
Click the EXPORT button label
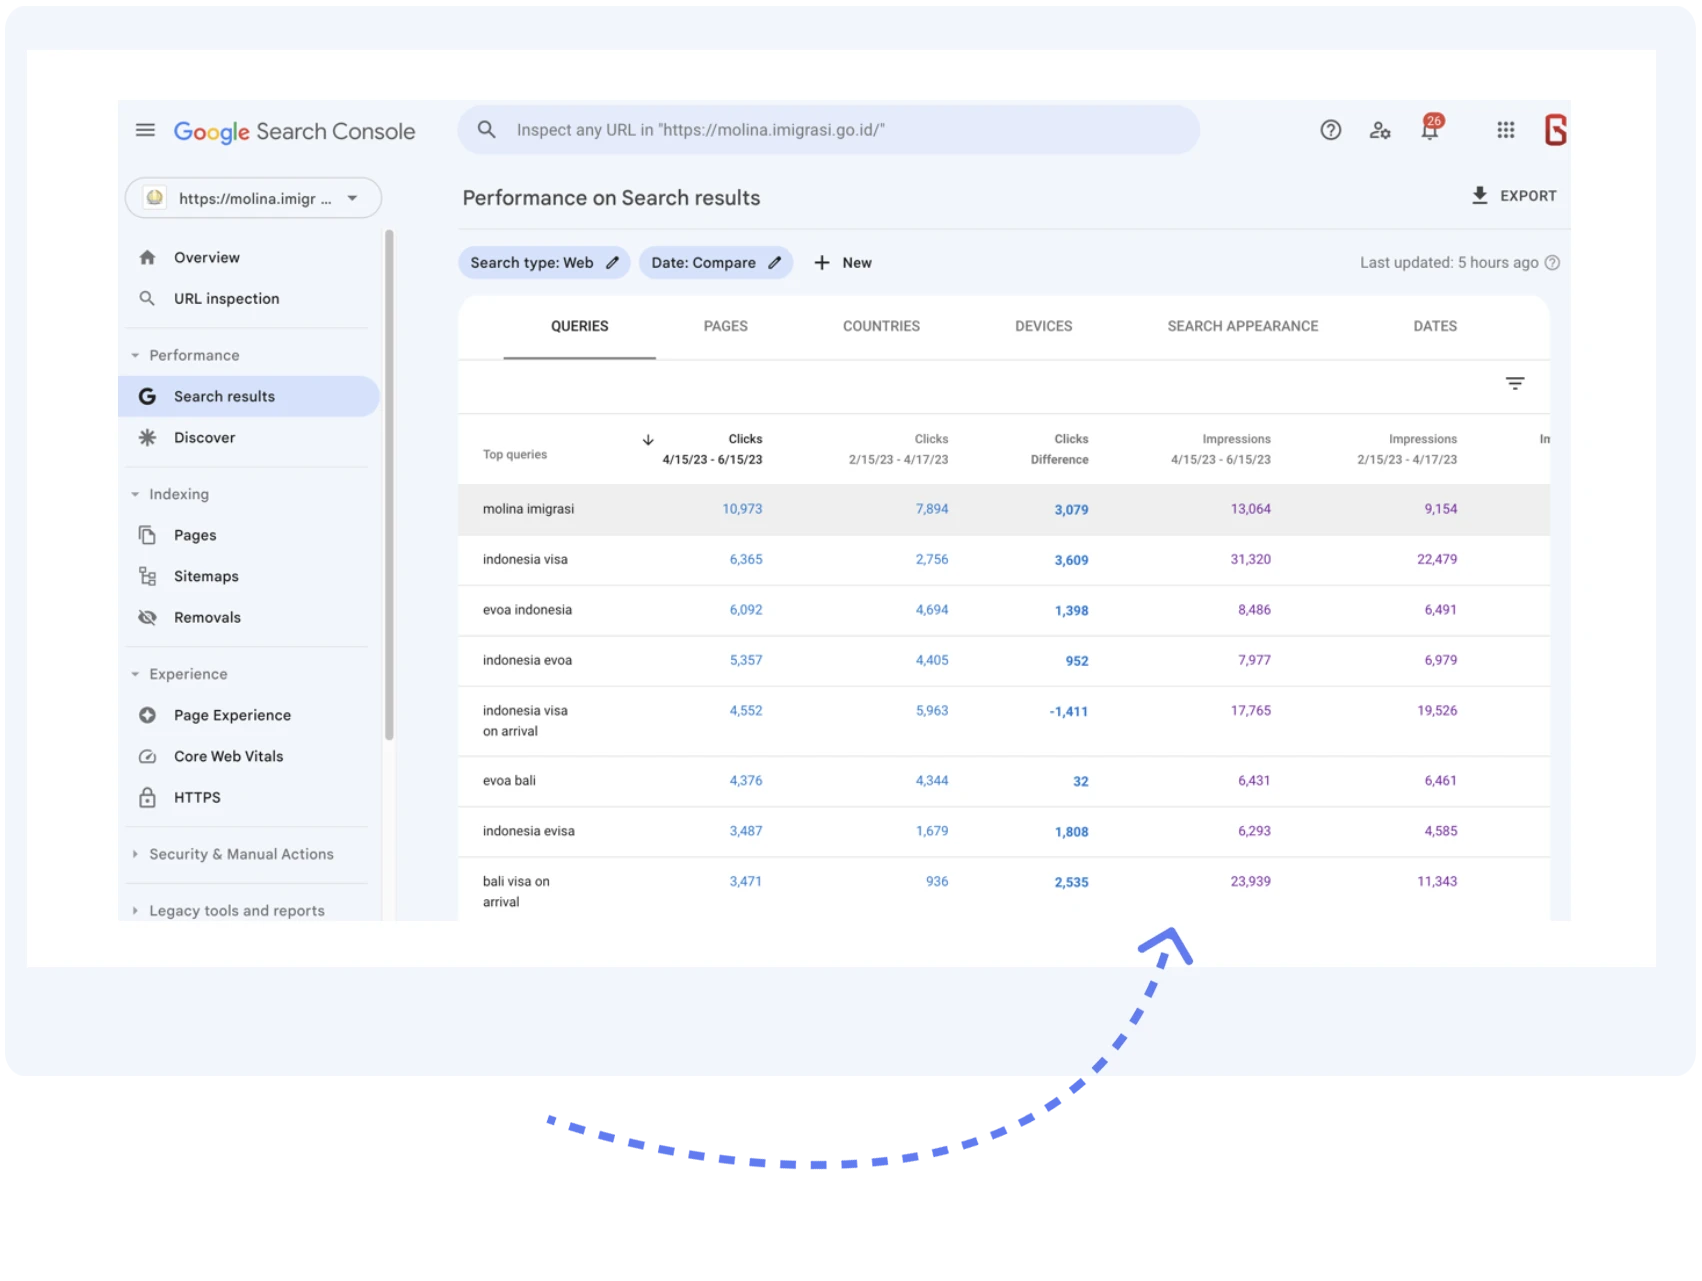[x=1528, y=196]
